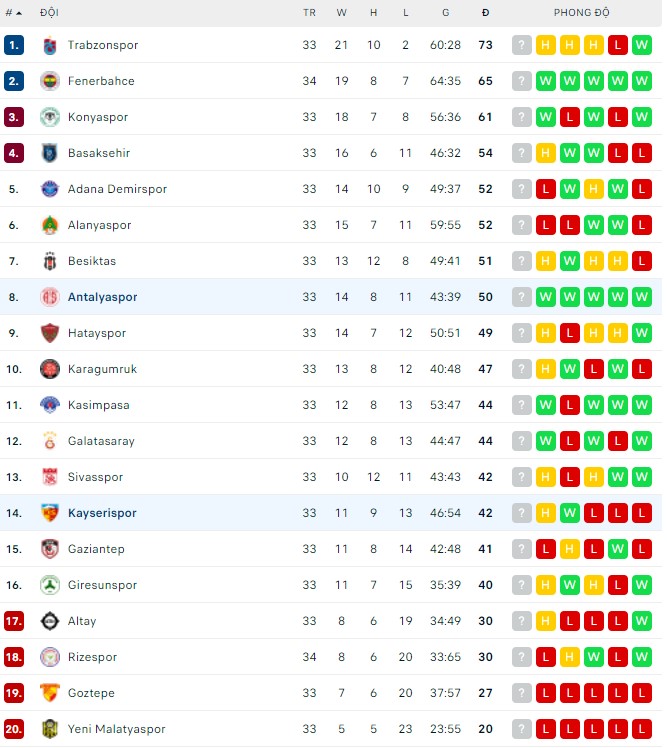Click the Kayserispor club crest

(50, 513)
